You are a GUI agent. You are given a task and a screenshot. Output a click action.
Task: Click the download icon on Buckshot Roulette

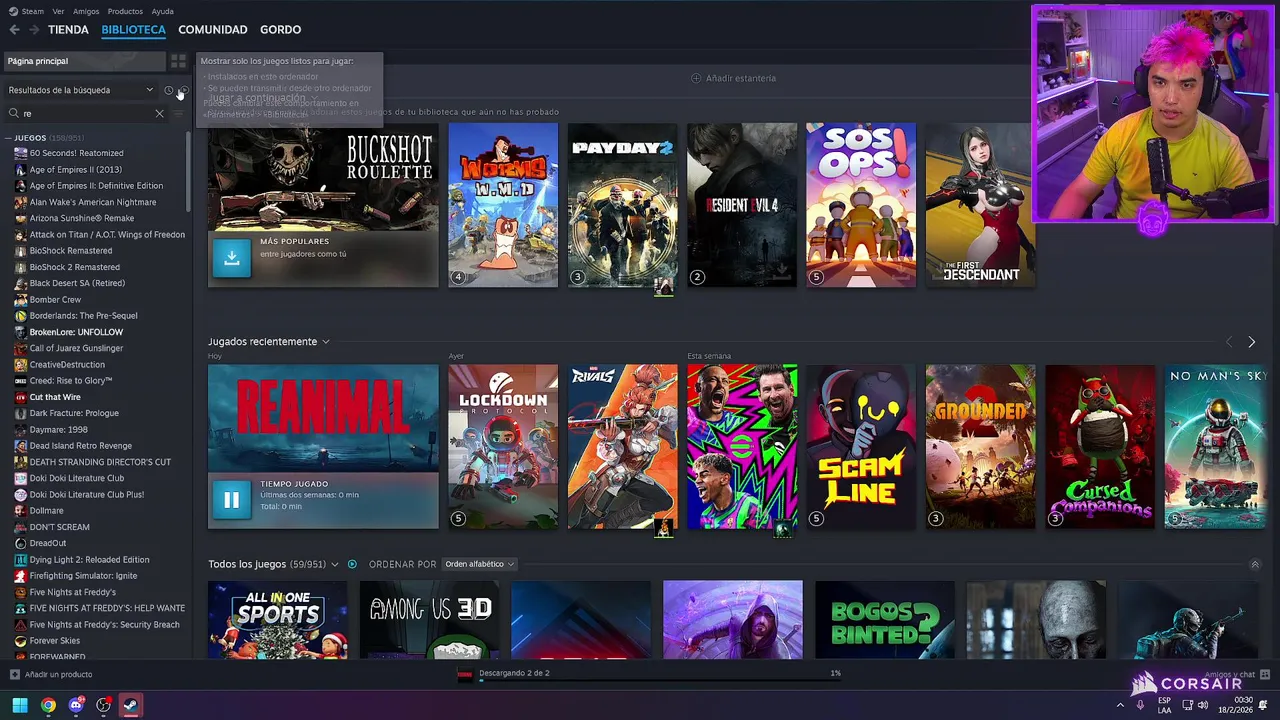[x=231, y=258]
